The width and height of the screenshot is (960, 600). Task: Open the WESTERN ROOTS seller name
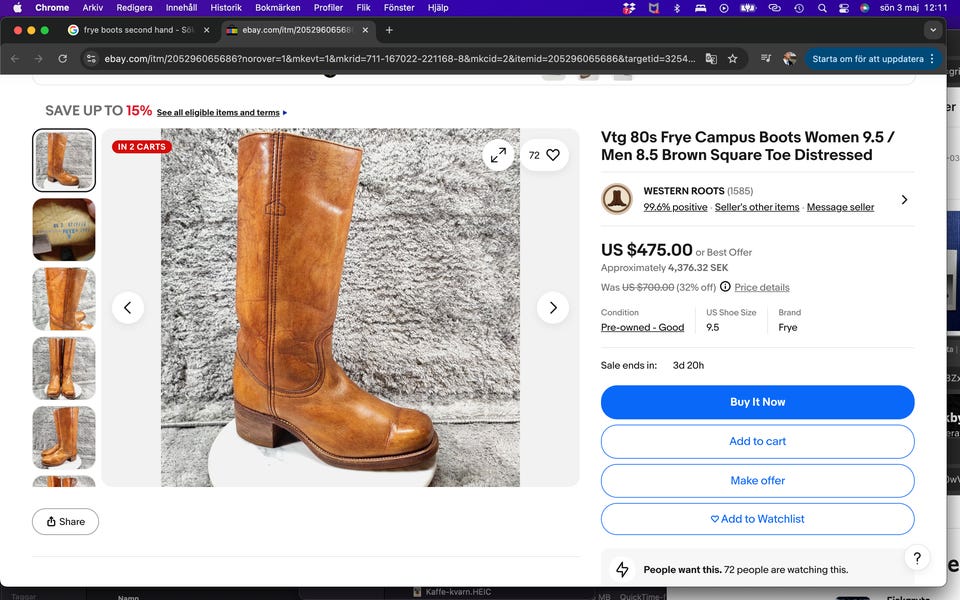(x=683, y=191)
